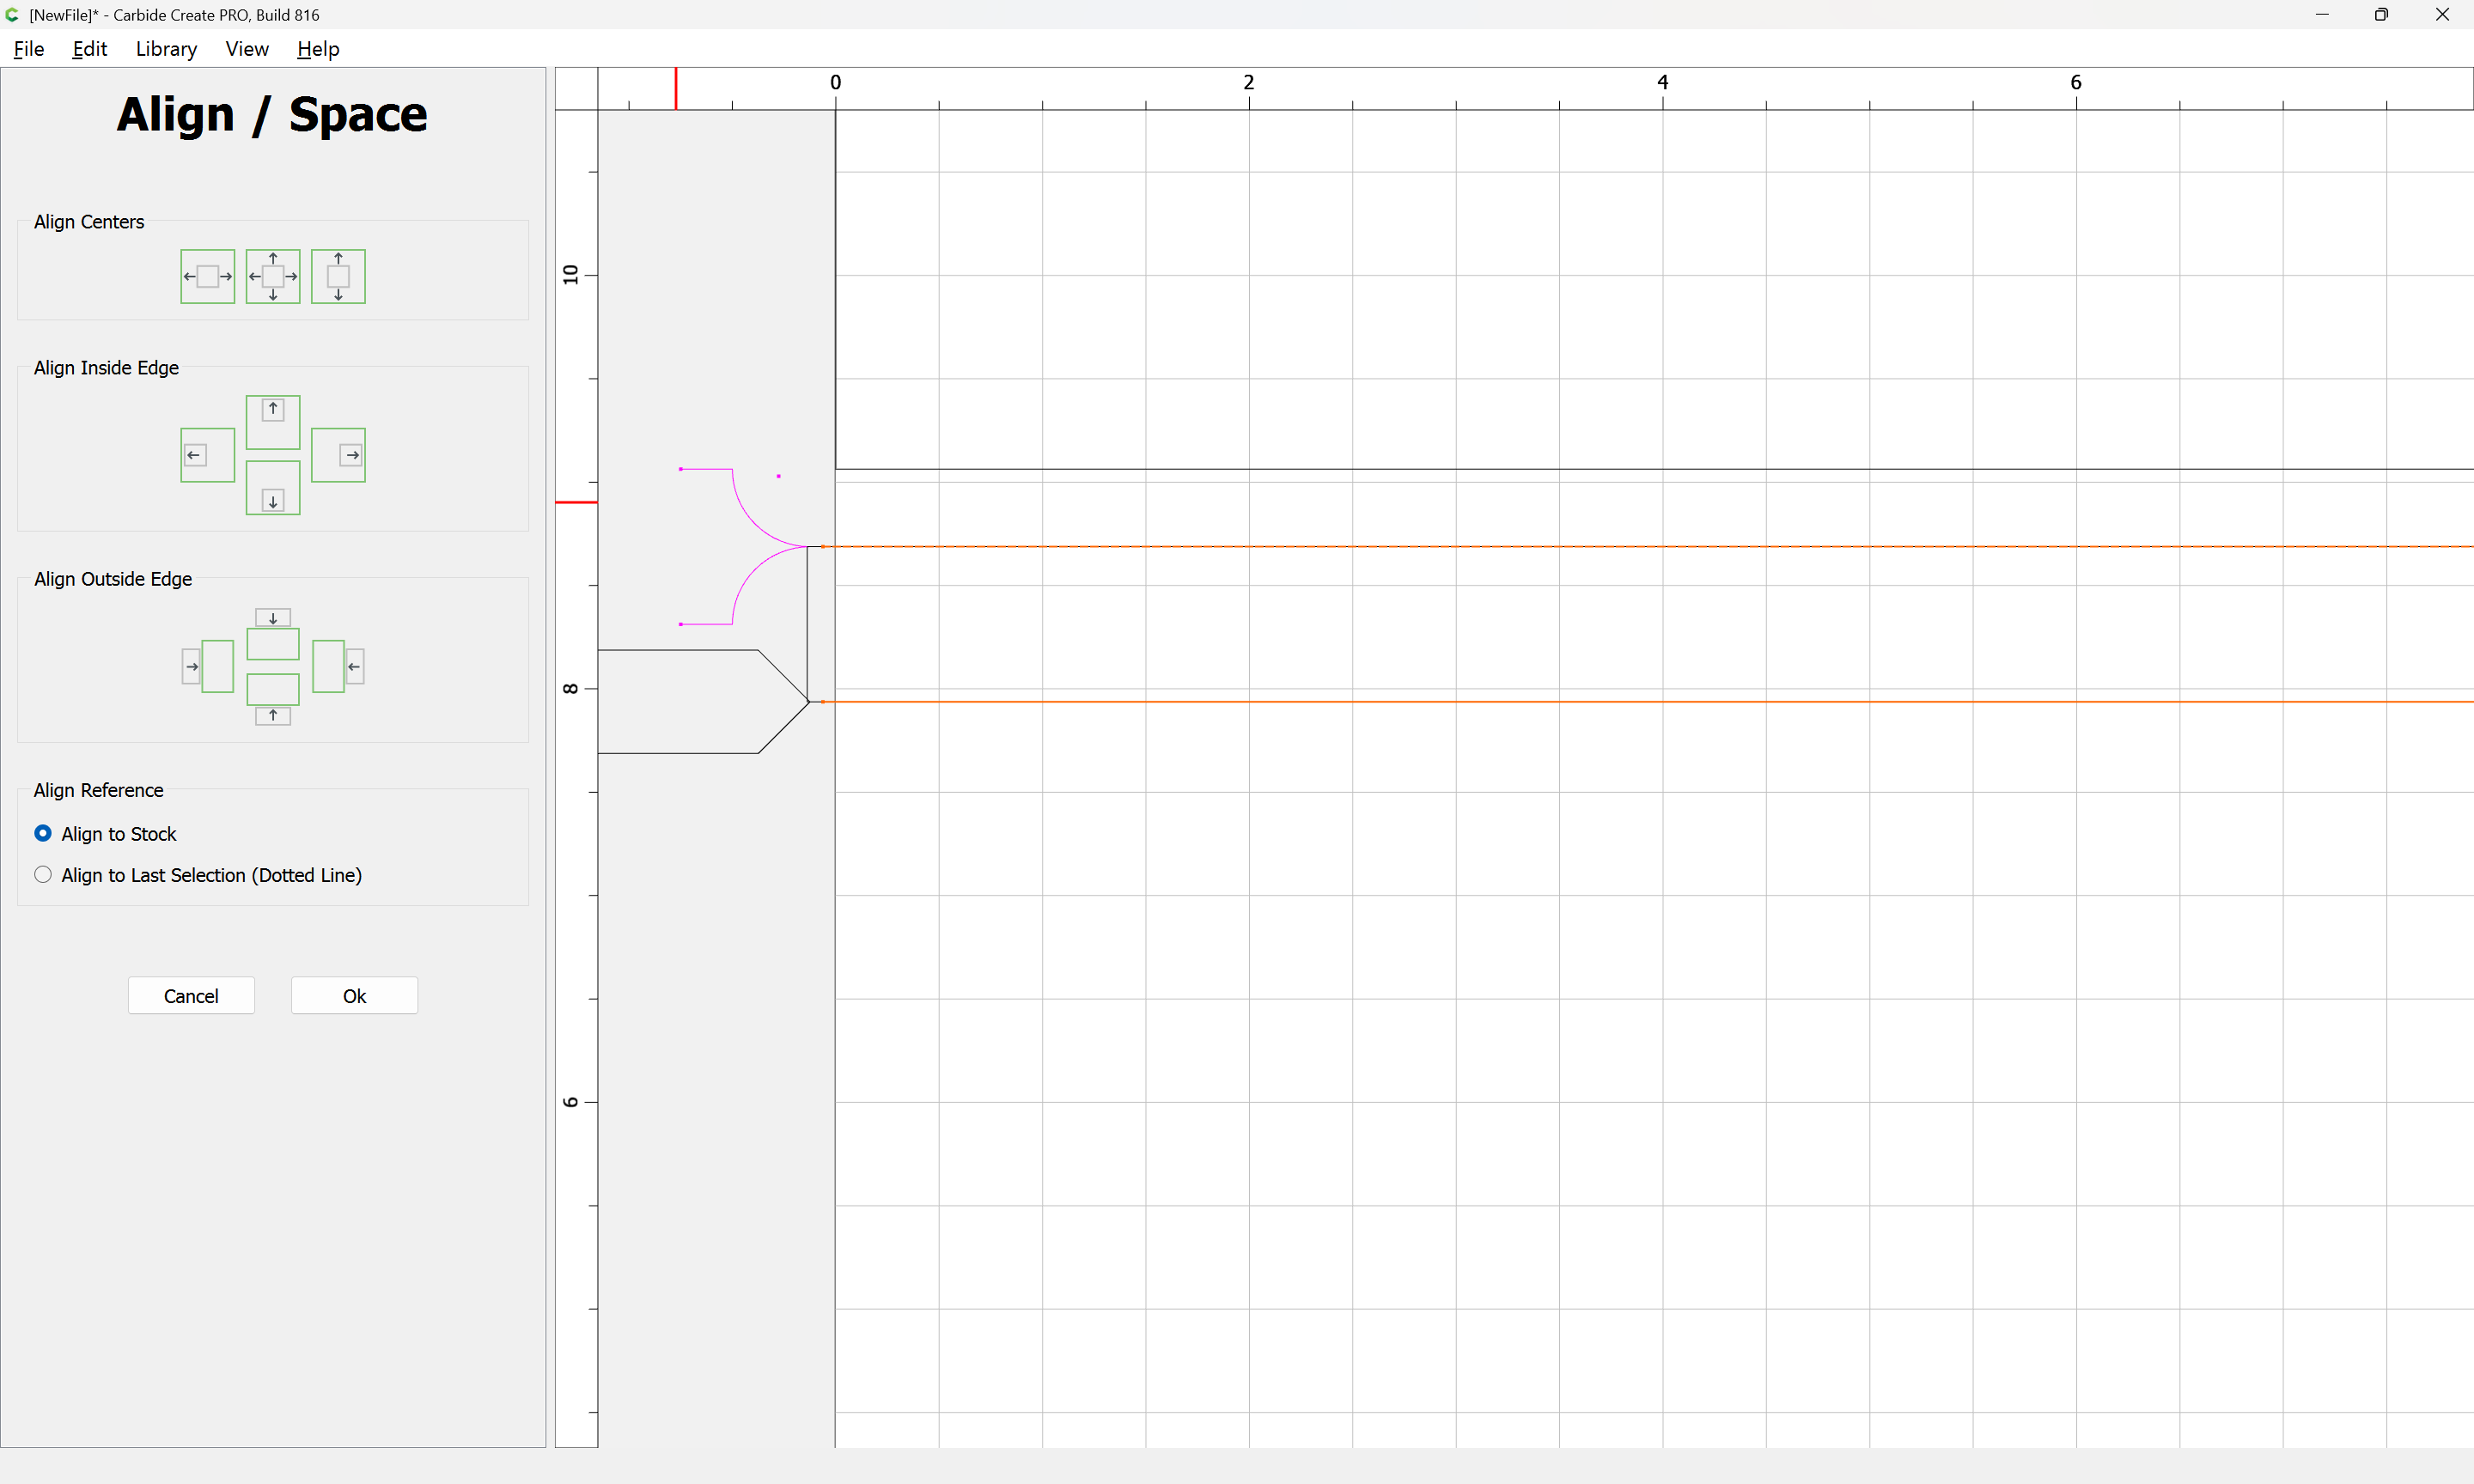Align inside edge to left

tap(207, 455)
